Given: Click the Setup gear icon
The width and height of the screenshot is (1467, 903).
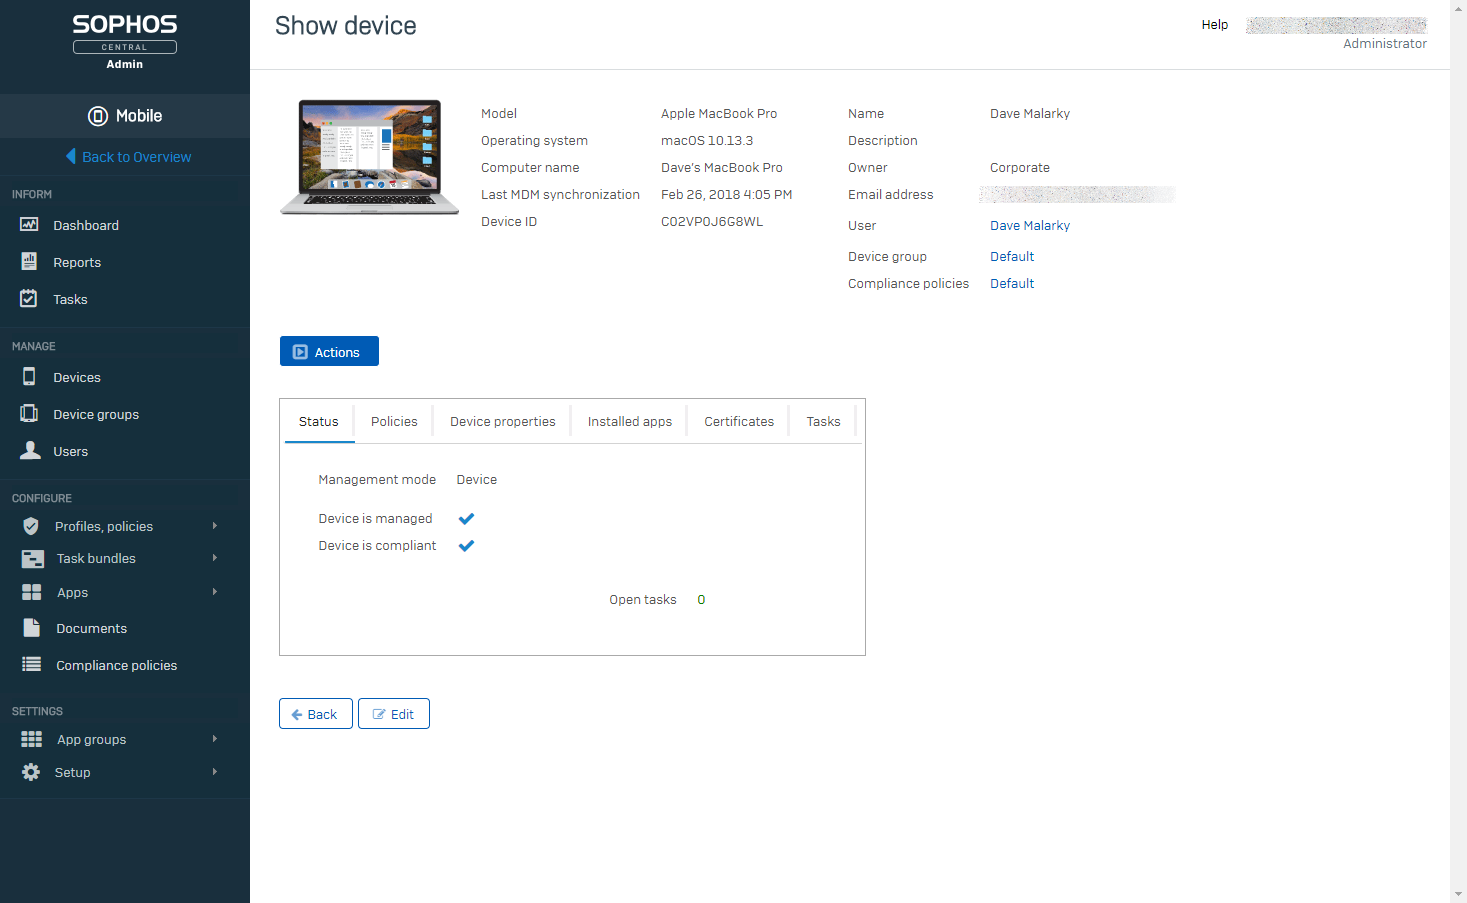Looking at the screenshot, I should (31, 772).
